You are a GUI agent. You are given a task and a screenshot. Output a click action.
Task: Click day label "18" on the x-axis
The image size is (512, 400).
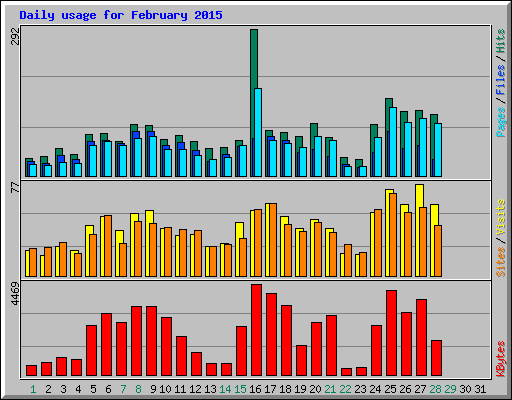point(285,389)
